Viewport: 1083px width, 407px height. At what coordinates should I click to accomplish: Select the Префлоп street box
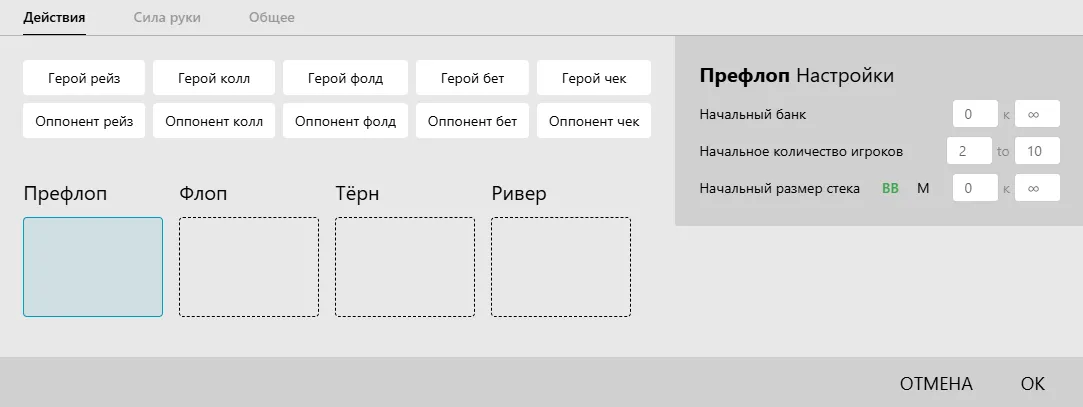pos(93,267)
